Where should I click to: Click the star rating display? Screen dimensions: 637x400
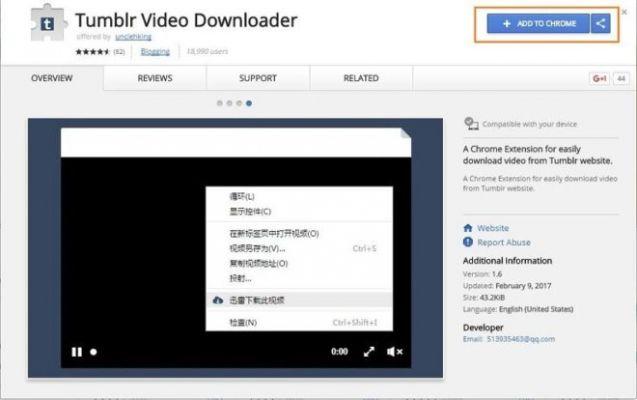(x=93, y=52)
